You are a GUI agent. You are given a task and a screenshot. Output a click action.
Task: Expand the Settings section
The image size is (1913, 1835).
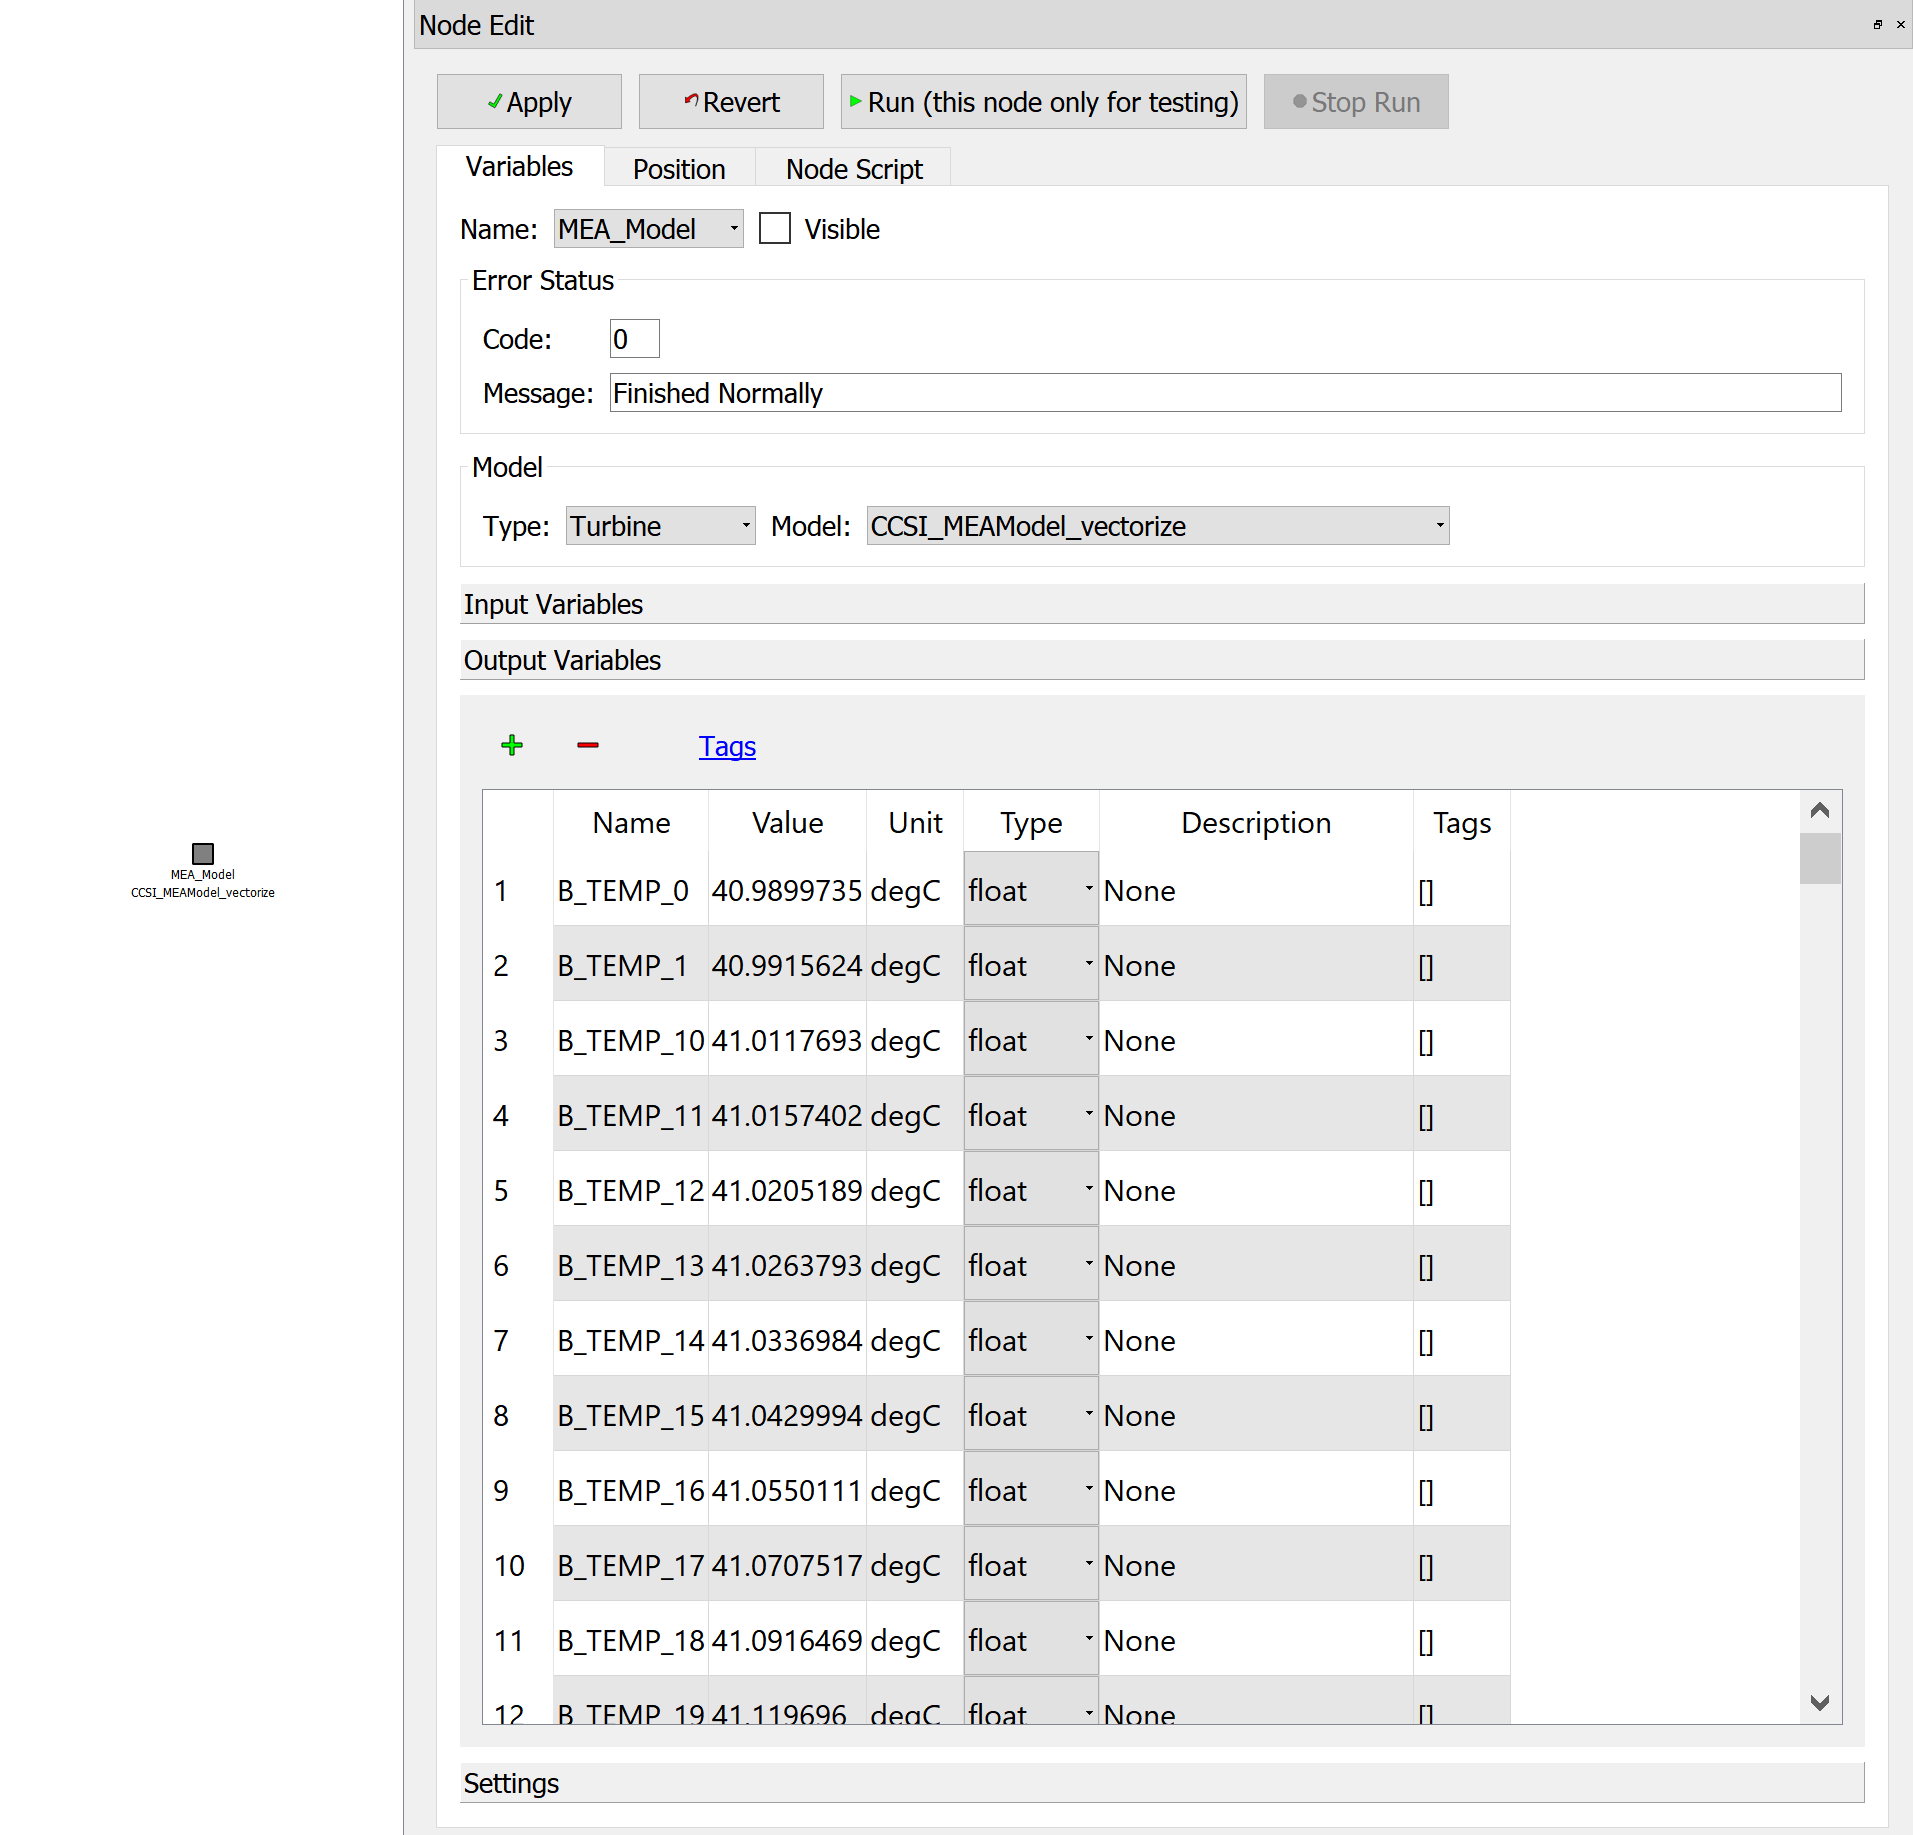(x=1162, y=1783)
